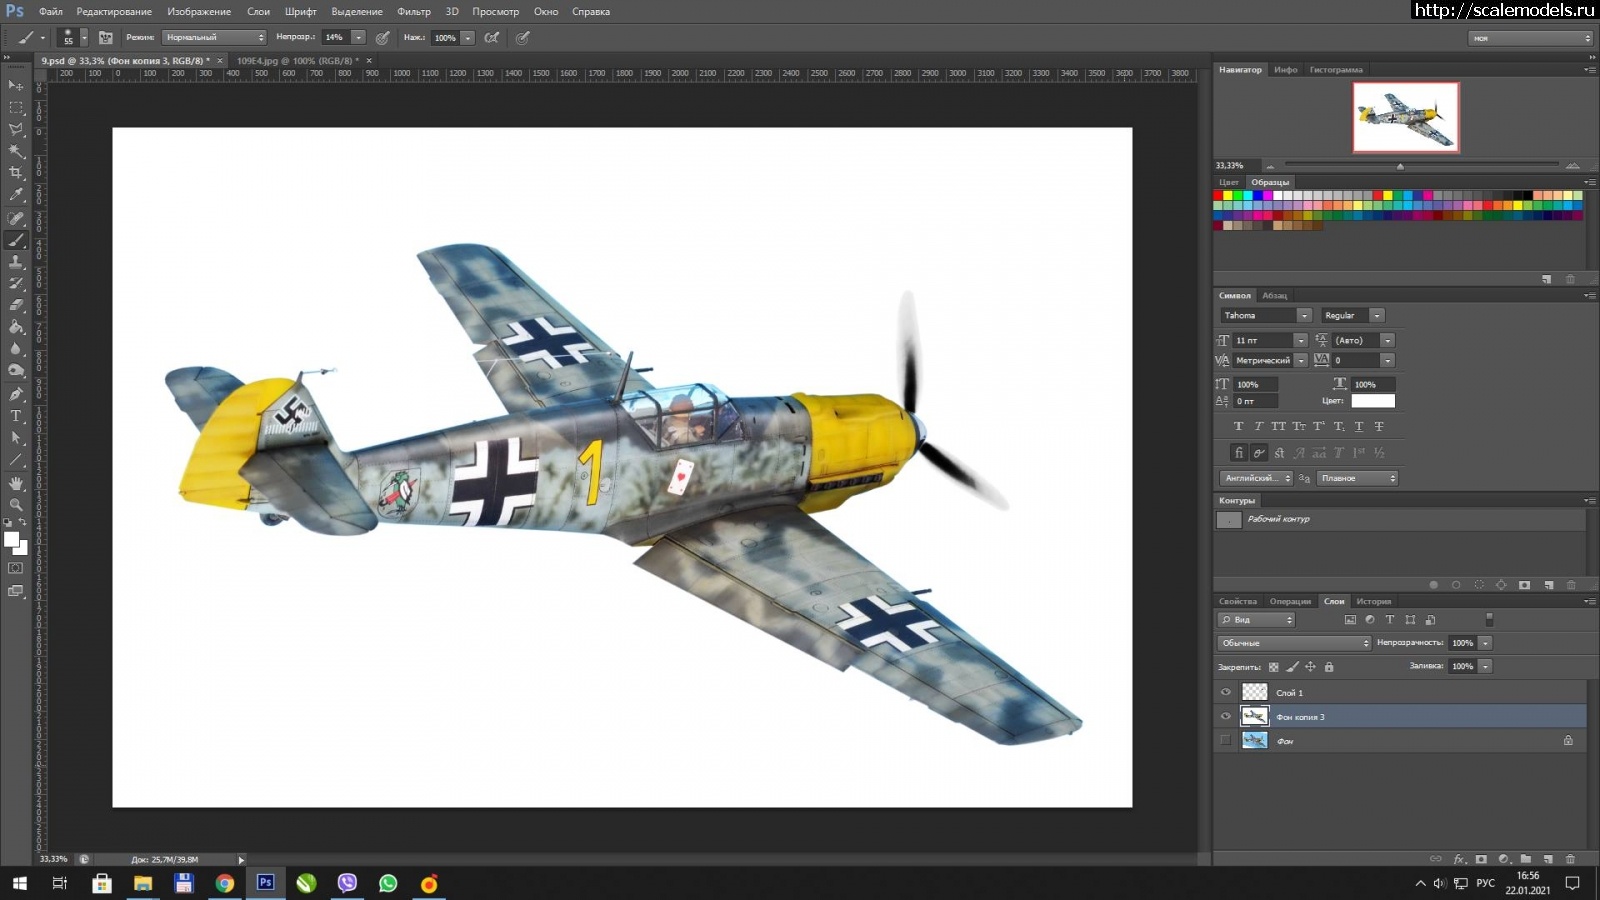Select the Dodge/Sponge tool
Image resolution: width=1600 pixels, height=900 pixels.
[x=16, y=371]
